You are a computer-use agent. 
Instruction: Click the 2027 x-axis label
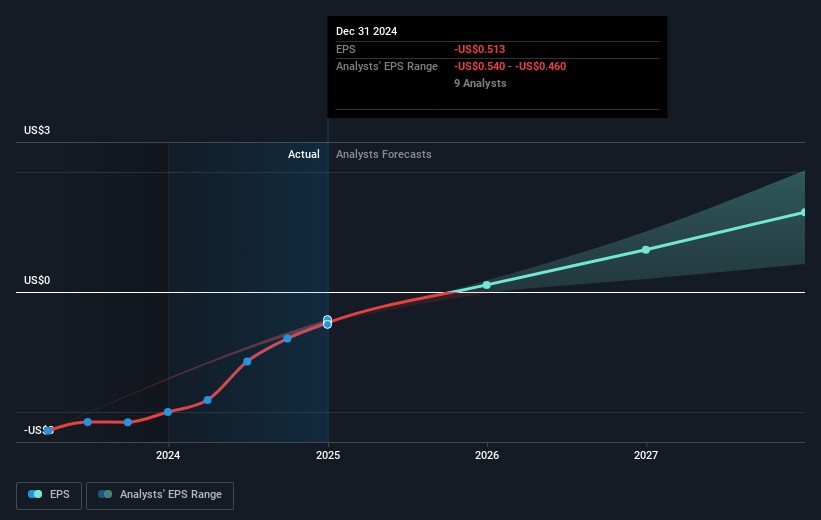[x=646, y=455]
